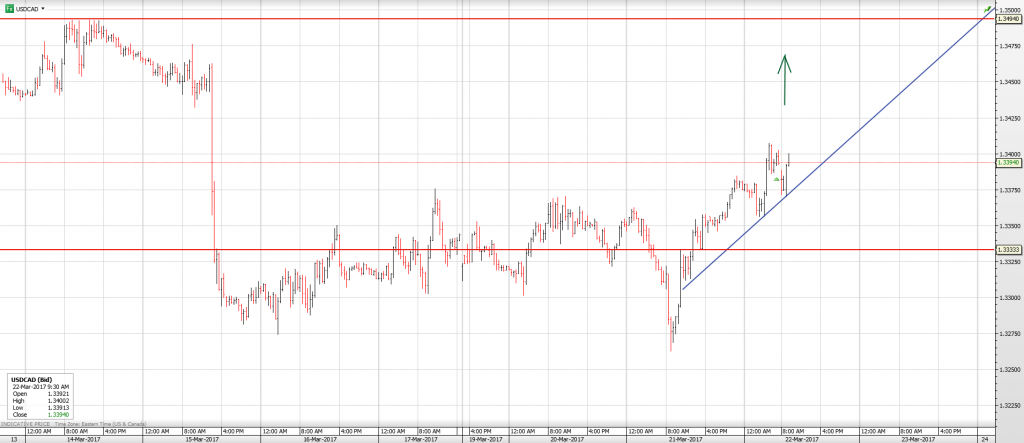1024x443 pixels.
Task: Click the current price 1.33940 axis tag
Action: [1008, 162]
